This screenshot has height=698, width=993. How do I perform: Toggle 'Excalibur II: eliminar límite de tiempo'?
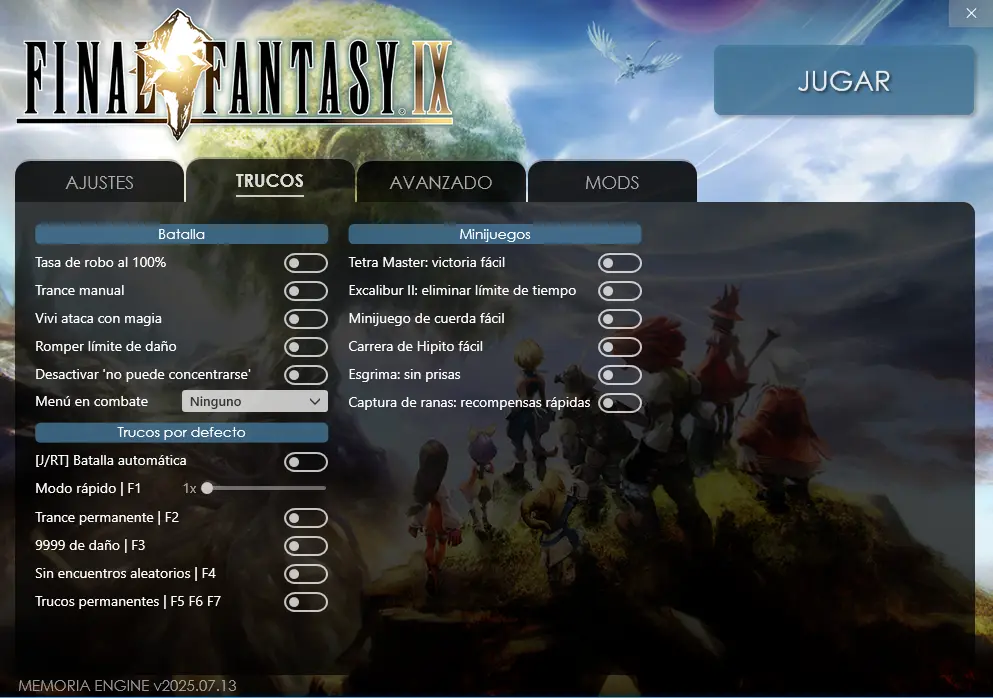(x=619, y=290)
